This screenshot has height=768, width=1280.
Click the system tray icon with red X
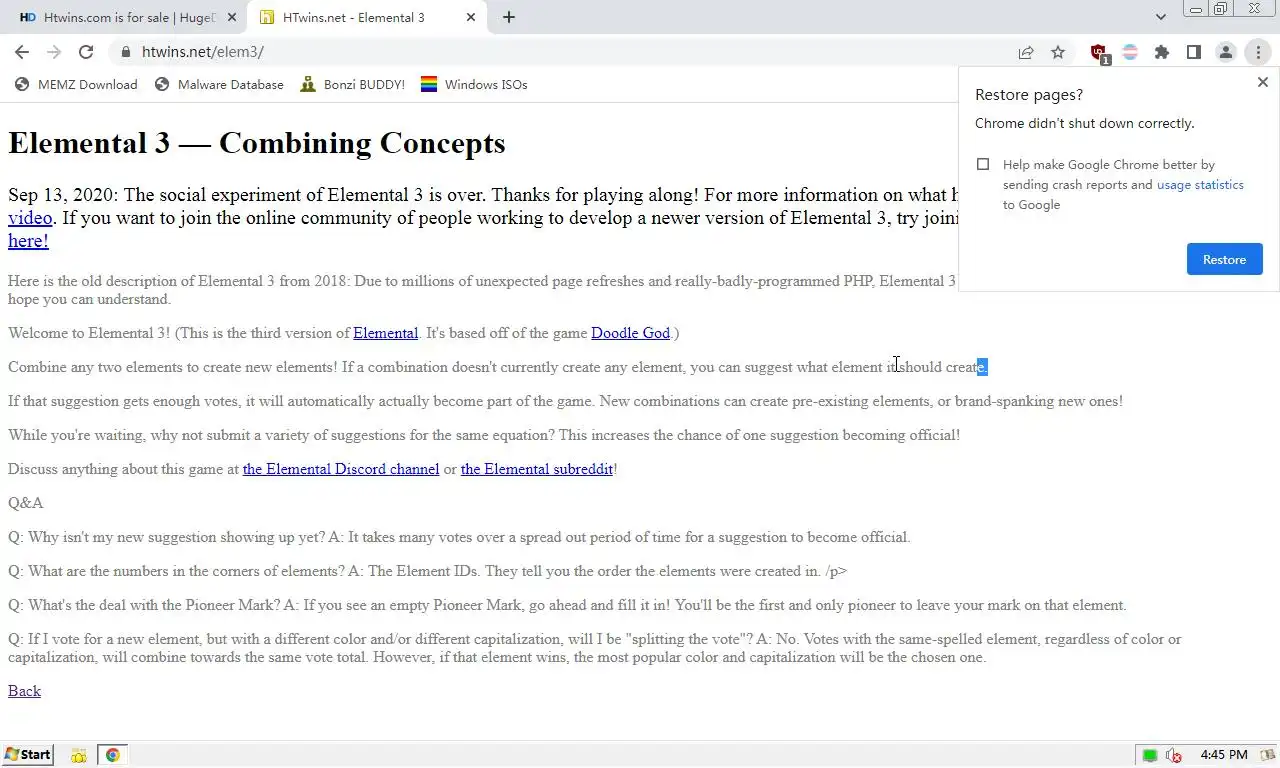[x=1174, y=755]
